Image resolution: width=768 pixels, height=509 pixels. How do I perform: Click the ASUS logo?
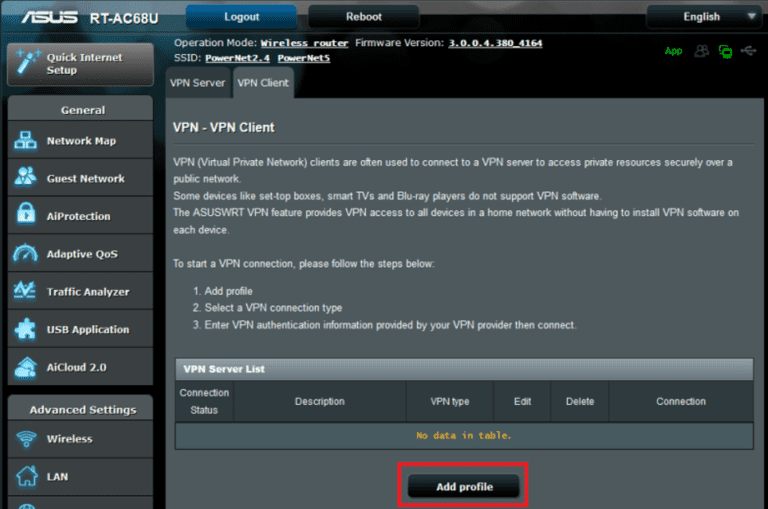tap(49, 18)
